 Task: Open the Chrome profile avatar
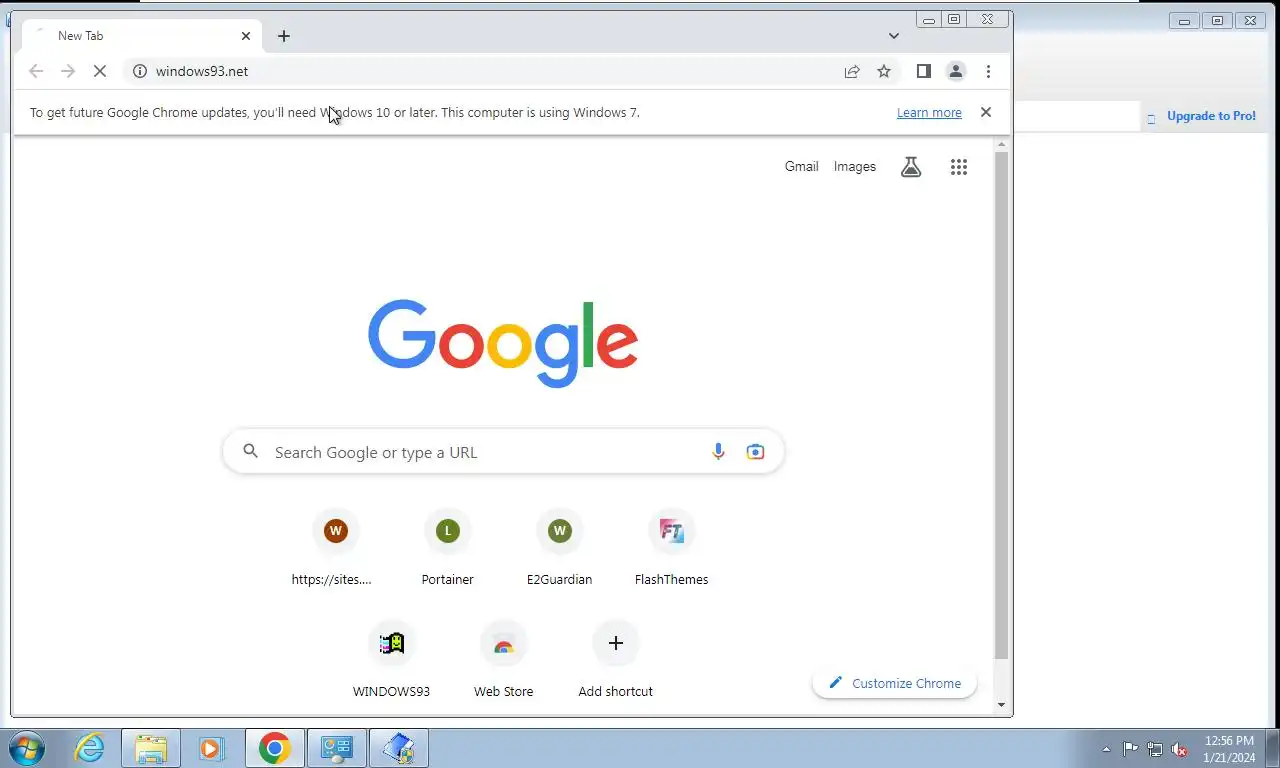click(x=956, y=71)
